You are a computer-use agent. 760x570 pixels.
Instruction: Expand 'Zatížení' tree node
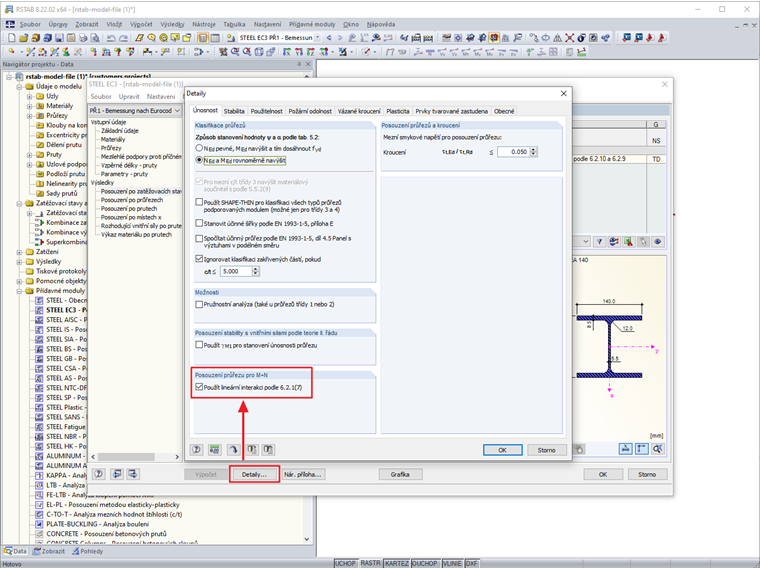pyautogui.click(x=19, y=252)
